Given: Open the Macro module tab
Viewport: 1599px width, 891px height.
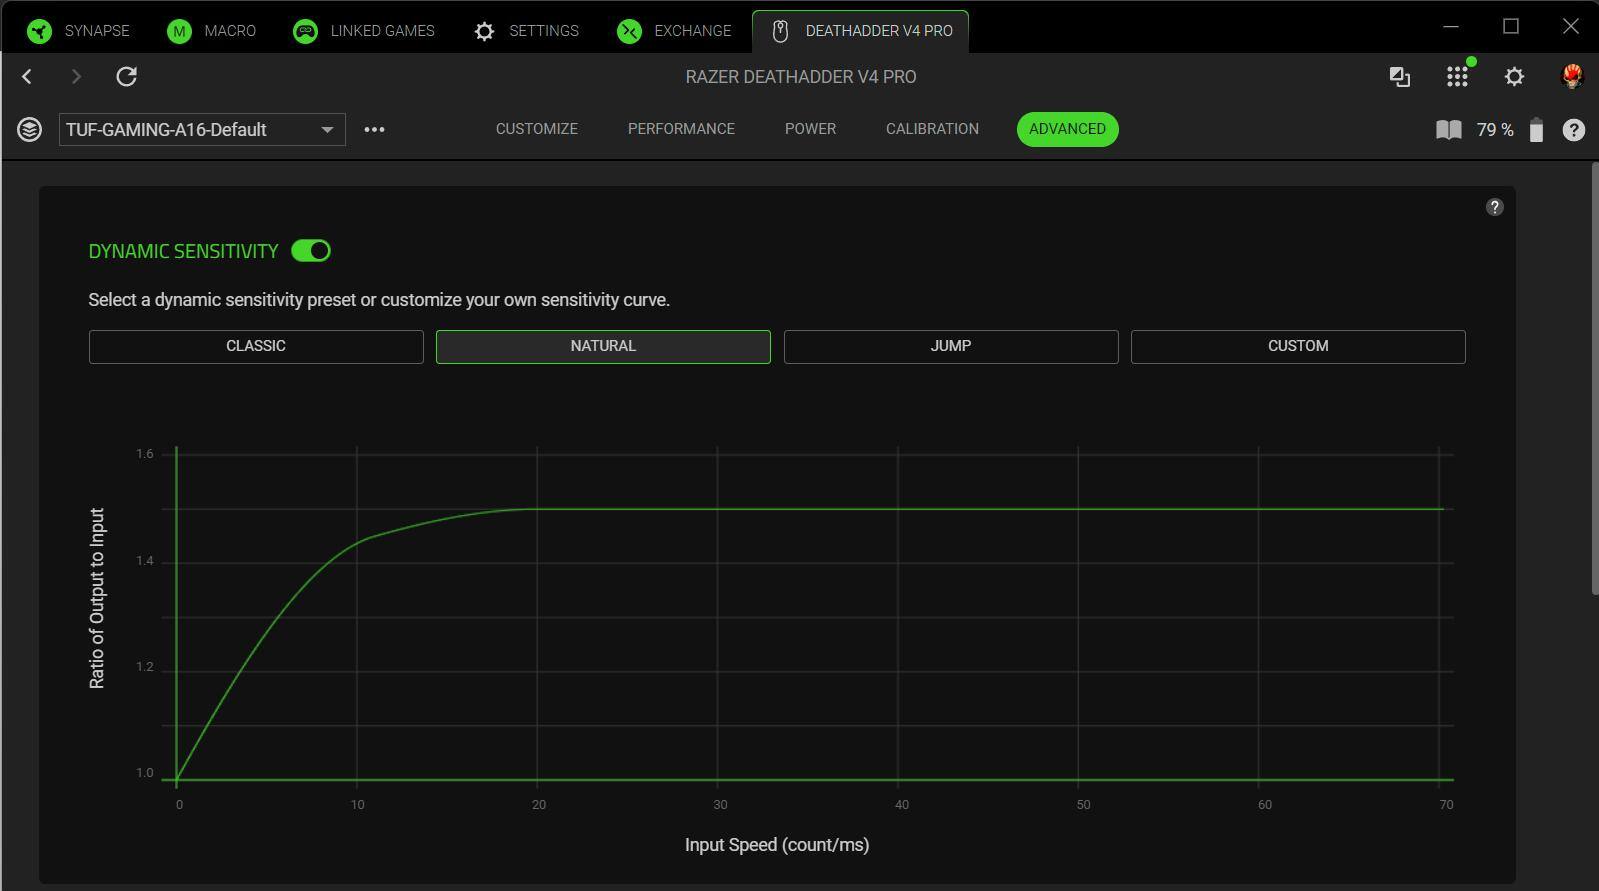Looking at the screenshot, I should click(212, 31).
